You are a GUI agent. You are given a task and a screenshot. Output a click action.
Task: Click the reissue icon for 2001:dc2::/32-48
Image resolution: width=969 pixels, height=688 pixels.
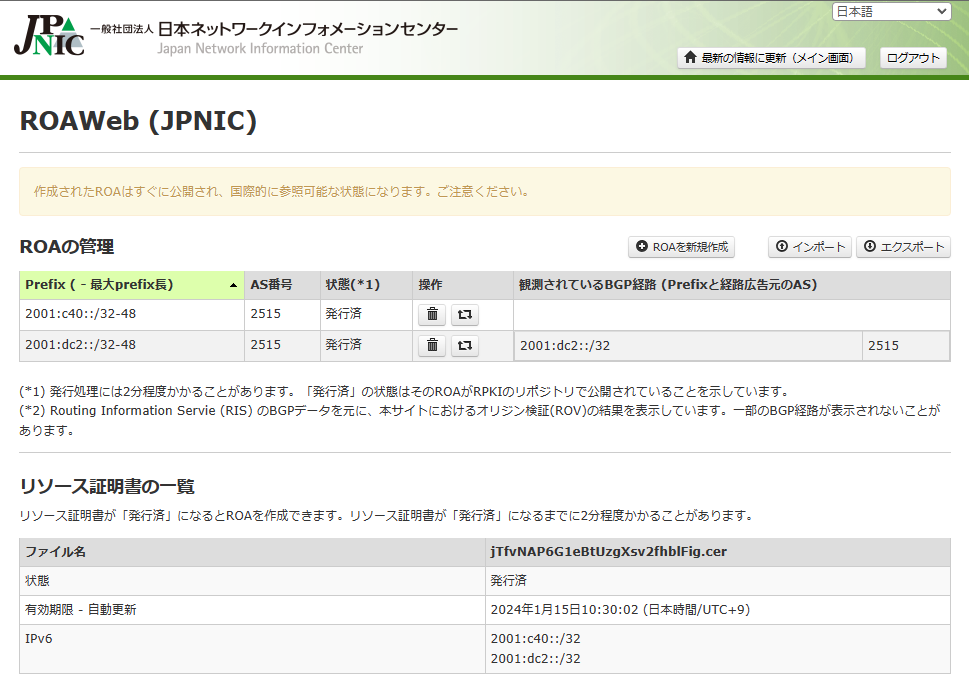(x=465, y=345)
